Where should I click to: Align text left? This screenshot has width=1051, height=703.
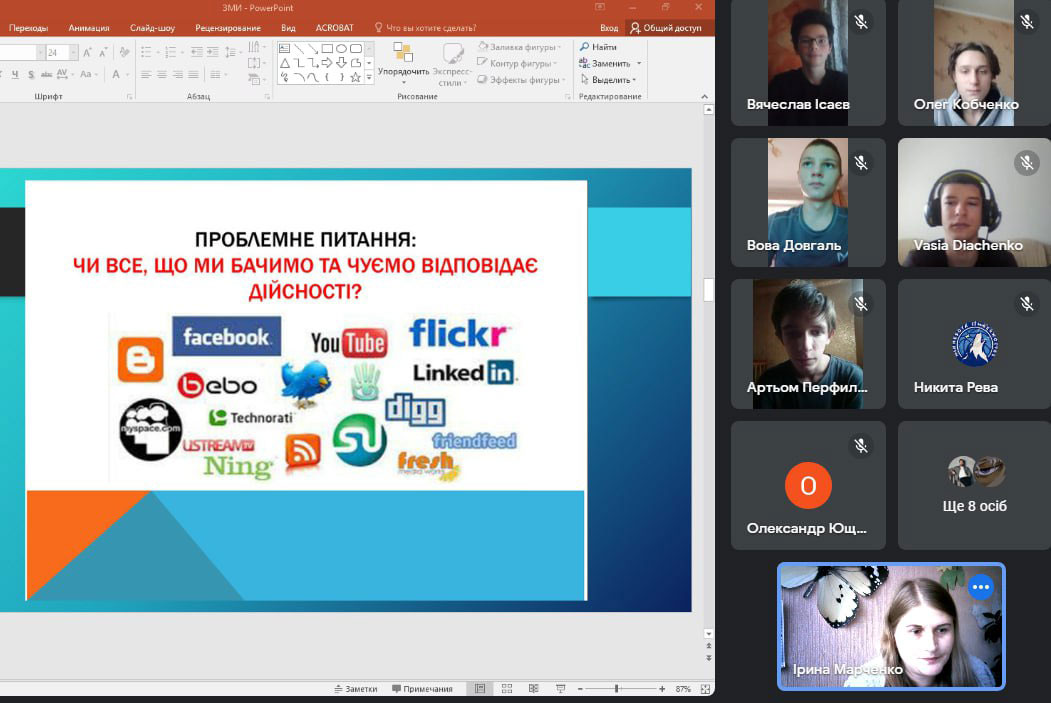coord(146,74)
